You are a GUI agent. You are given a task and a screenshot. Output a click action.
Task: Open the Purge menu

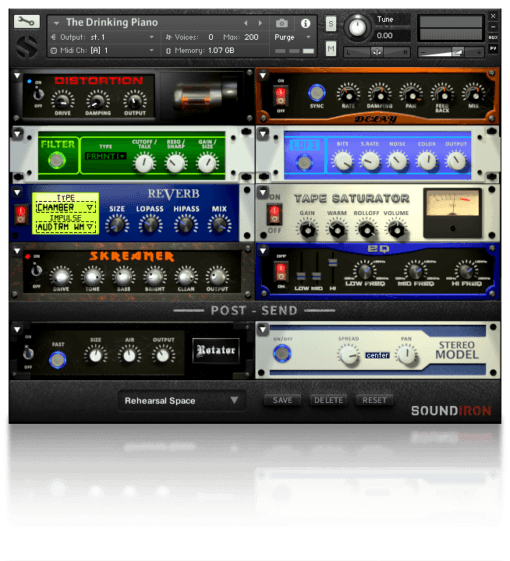(292, 37)
